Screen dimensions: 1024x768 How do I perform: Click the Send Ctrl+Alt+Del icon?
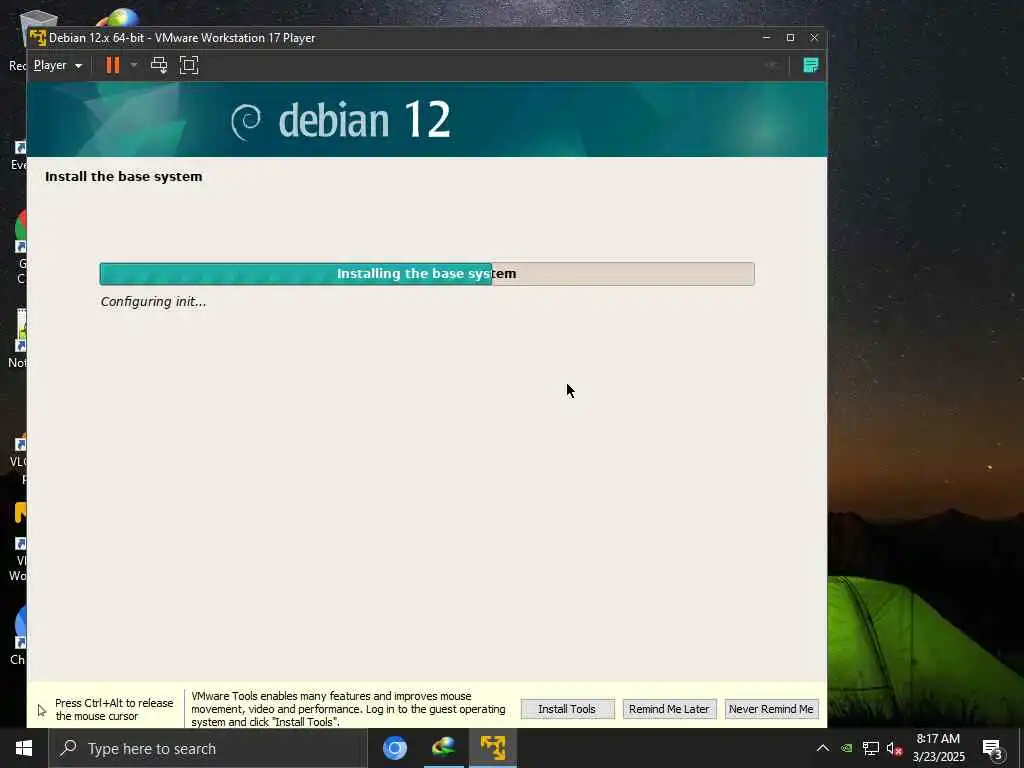click(159, 65)
